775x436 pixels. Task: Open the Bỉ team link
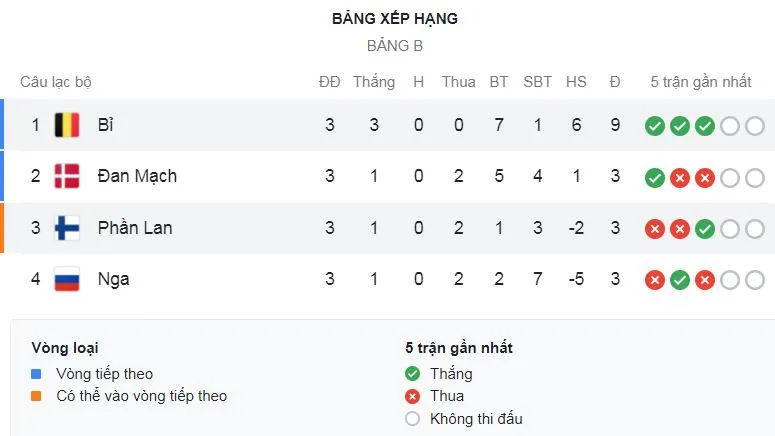point(106,125)
